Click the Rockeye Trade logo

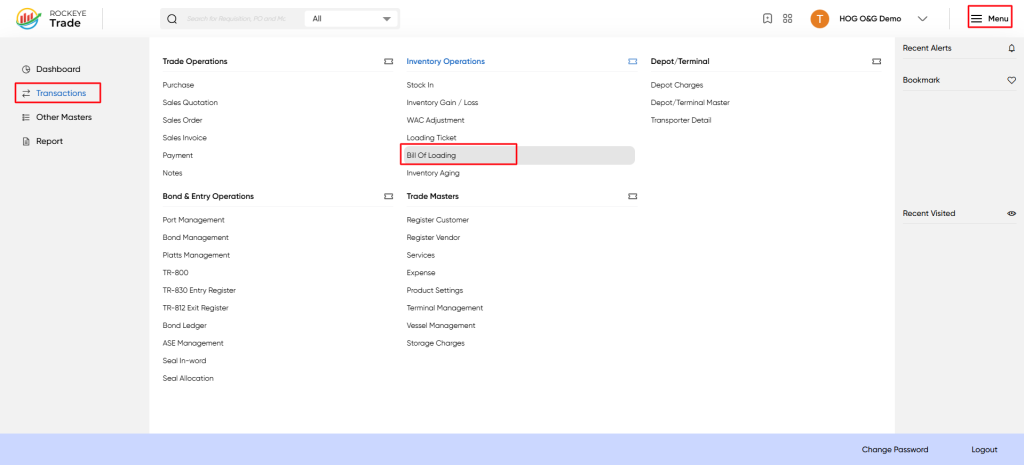tap(49, 18)
